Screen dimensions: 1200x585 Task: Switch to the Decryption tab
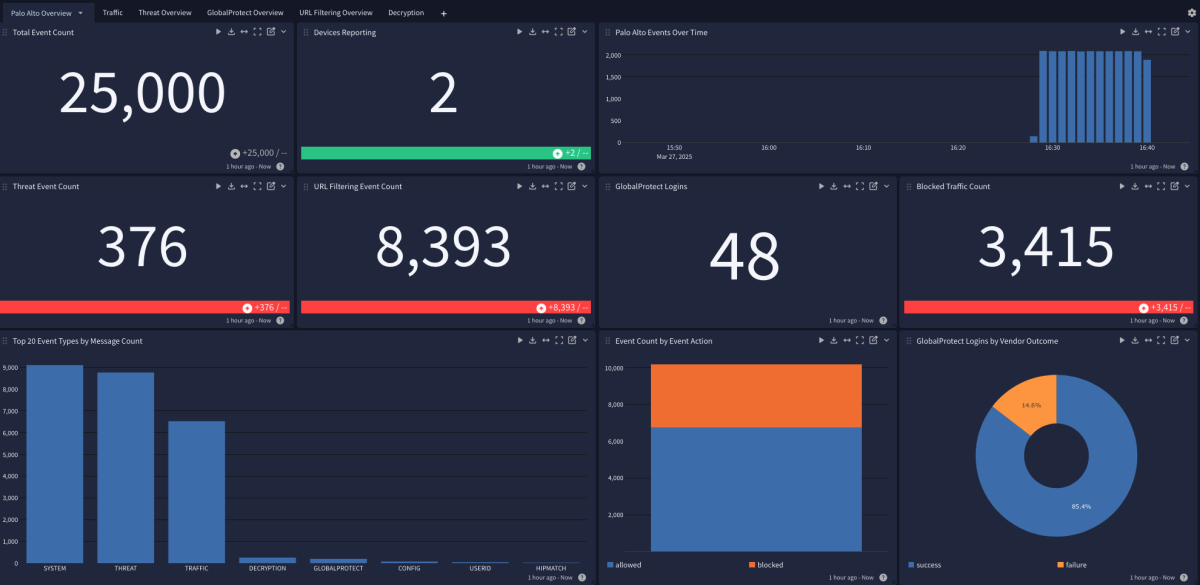coord(406,13)
